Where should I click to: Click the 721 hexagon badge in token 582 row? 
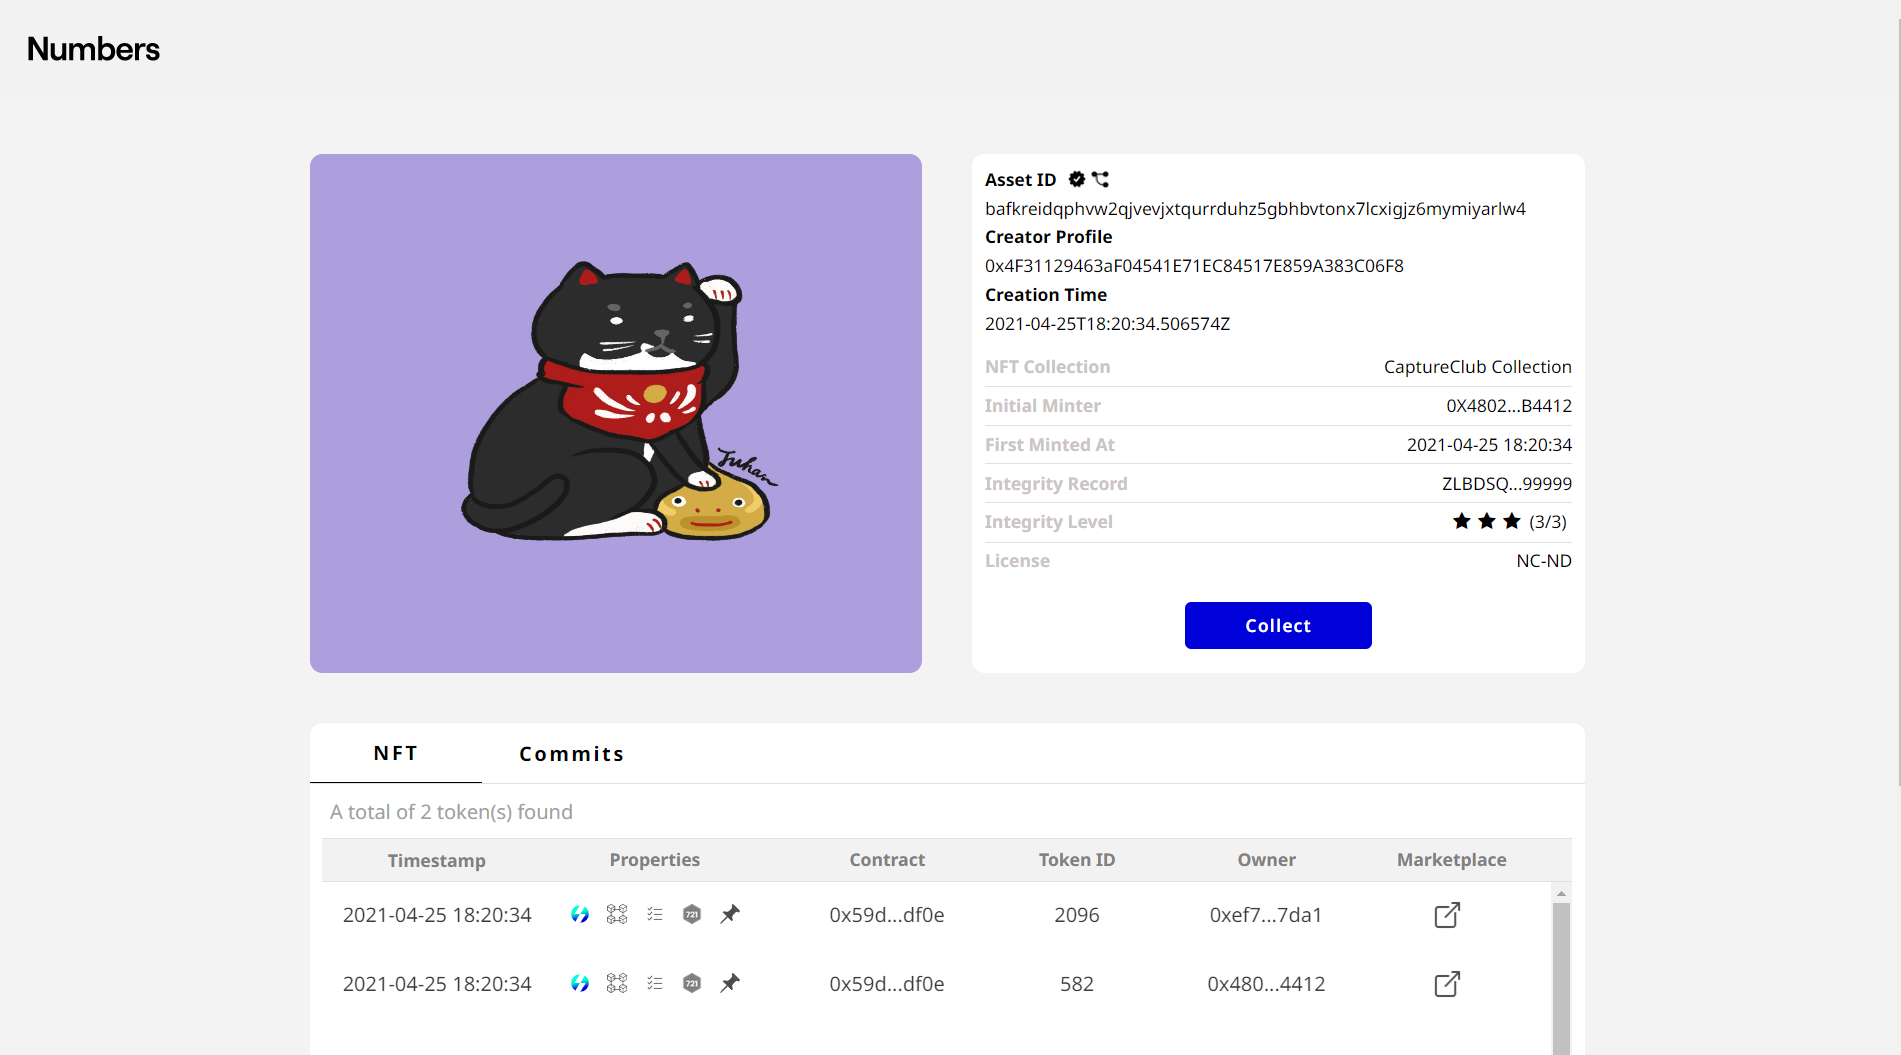click(x=692, y=983)
